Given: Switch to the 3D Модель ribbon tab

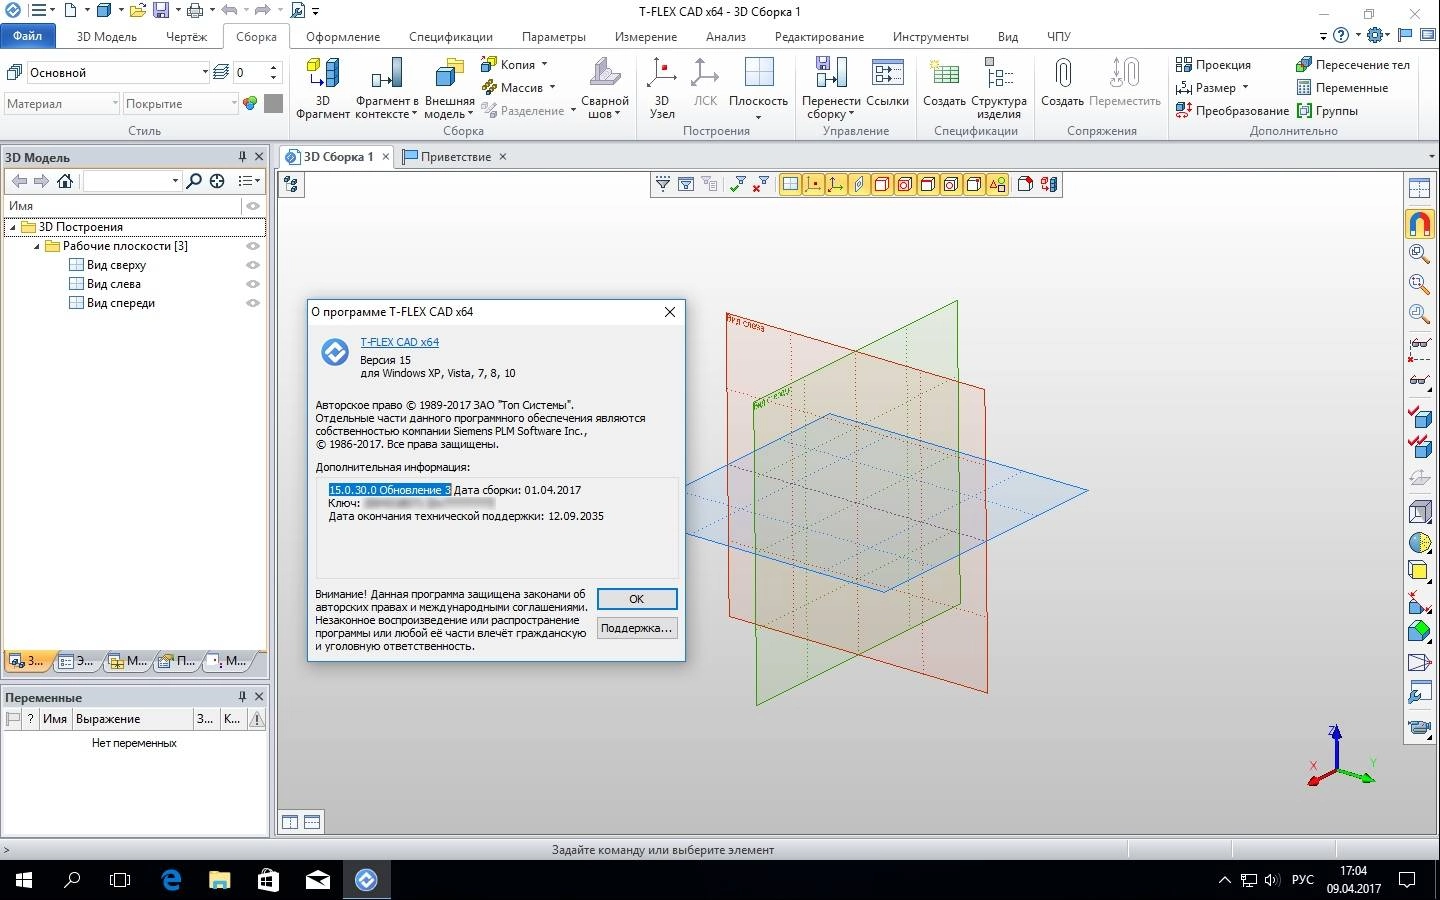Looking at the screenshot, I should click(106, 36).
